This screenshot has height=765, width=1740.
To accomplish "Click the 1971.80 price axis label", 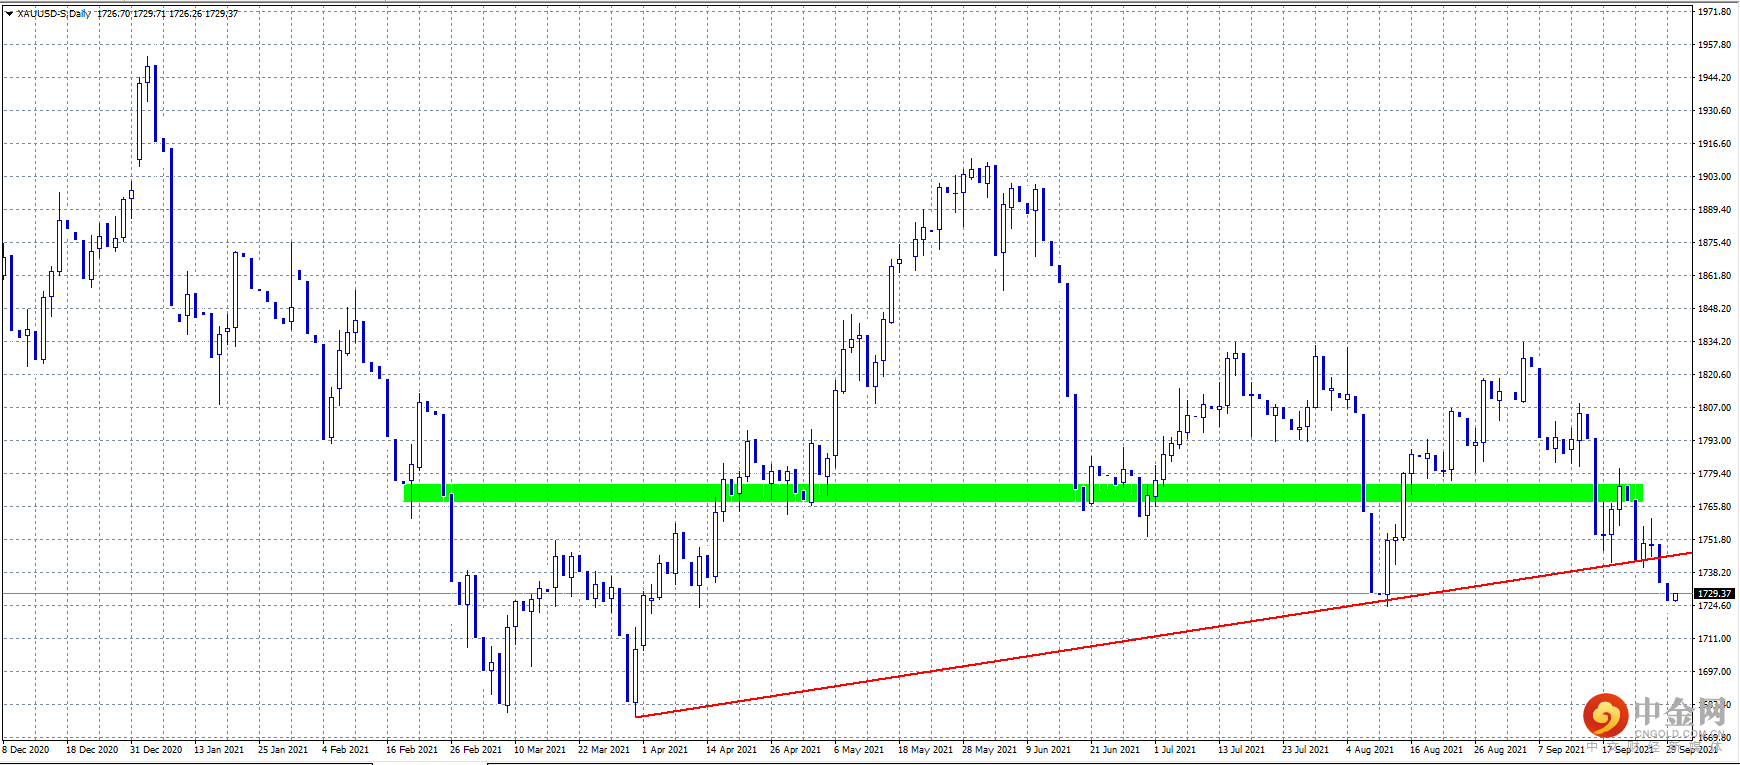I will 1714,12.
